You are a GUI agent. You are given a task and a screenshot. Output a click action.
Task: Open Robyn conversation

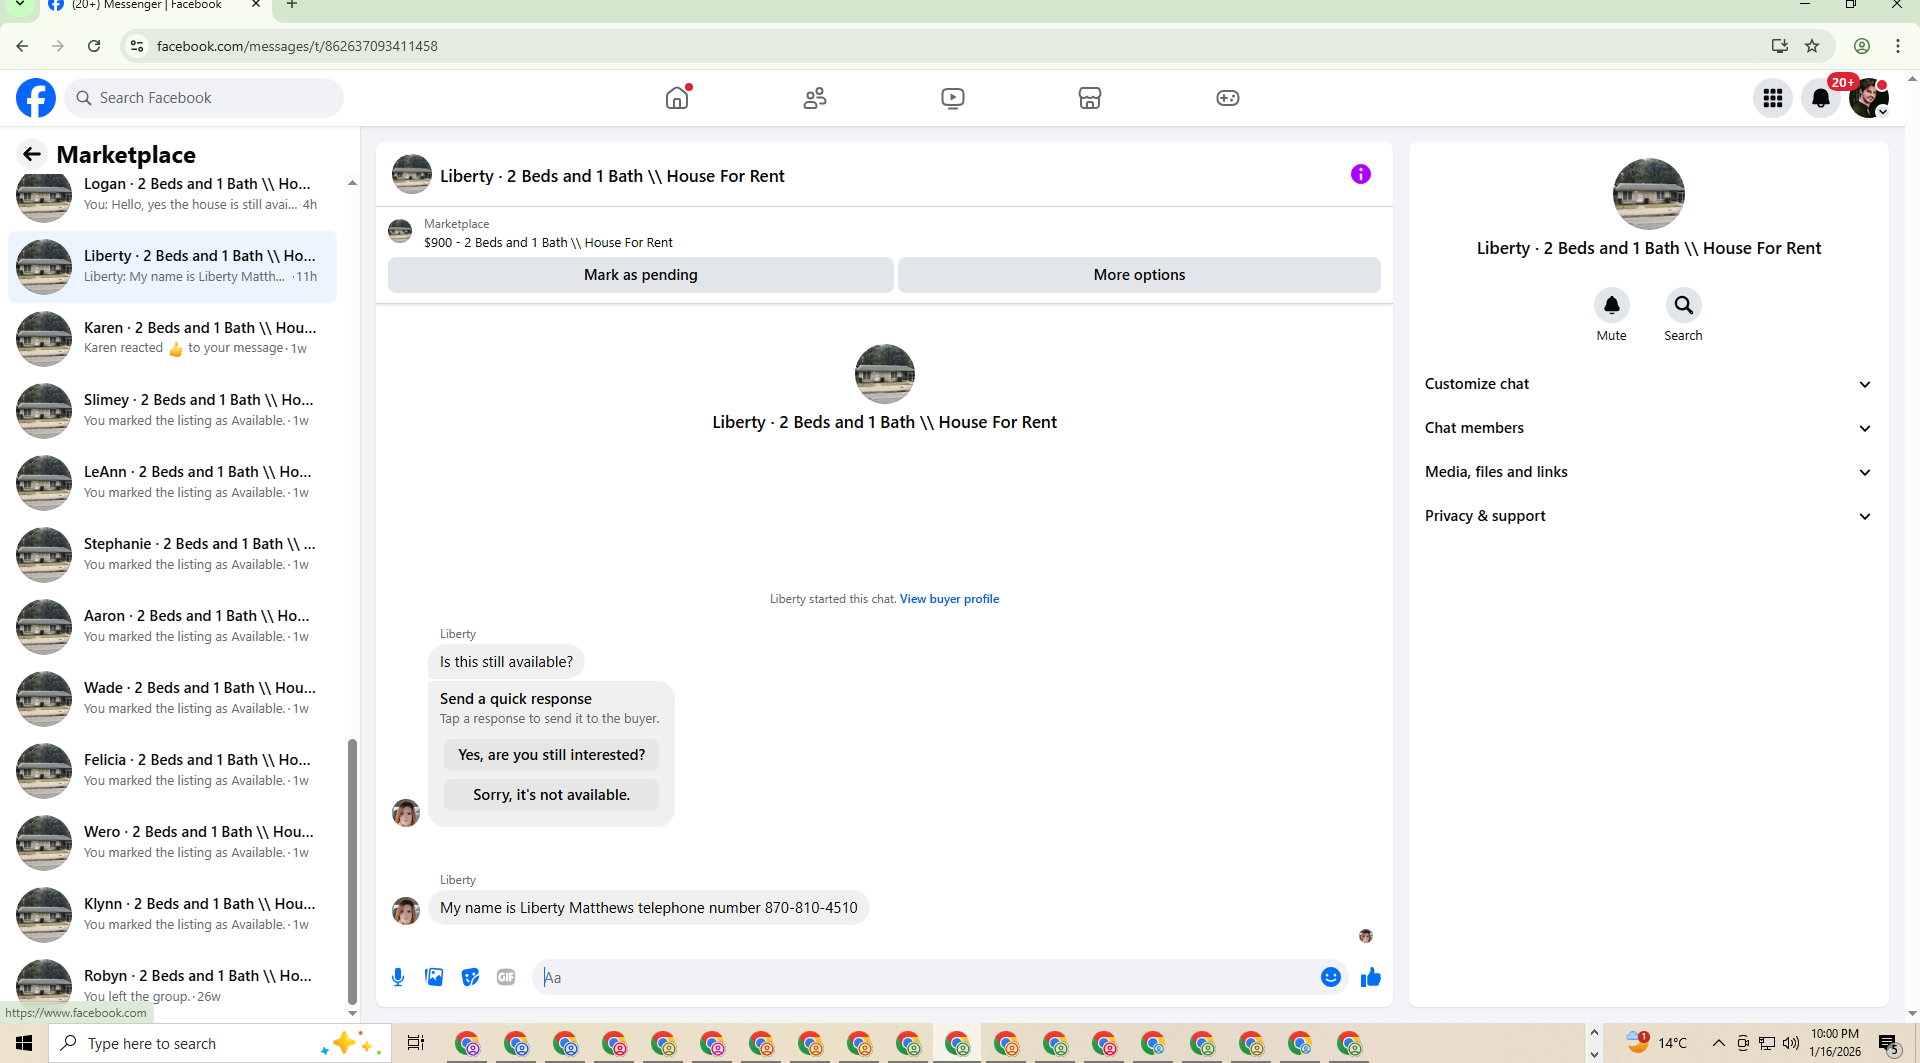172,985
